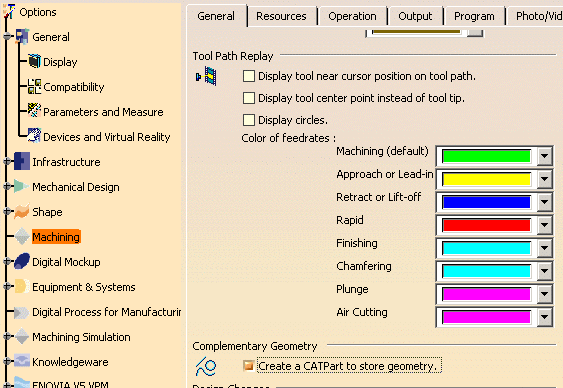This screenshot has width=563, height=388.
Task: Open Chamfering color dropdown arrow
Action: point(545,271)
